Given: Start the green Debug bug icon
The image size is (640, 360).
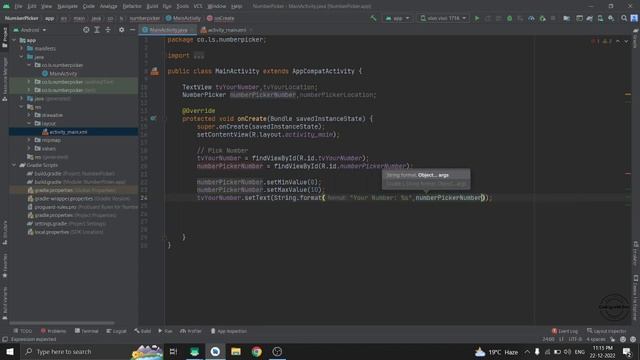Looking at the screenshot, I should [509, 18].
